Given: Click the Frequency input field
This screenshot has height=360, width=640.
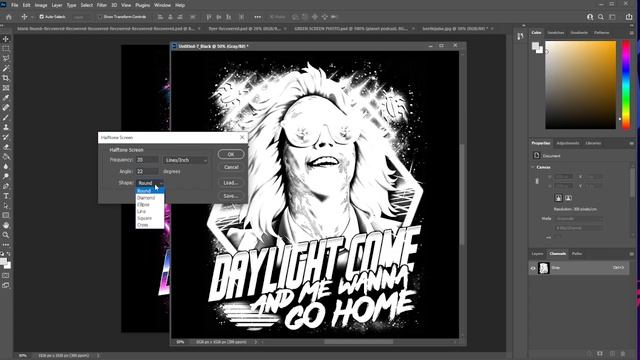Looking at the screenshot, I should coord(147,160).
